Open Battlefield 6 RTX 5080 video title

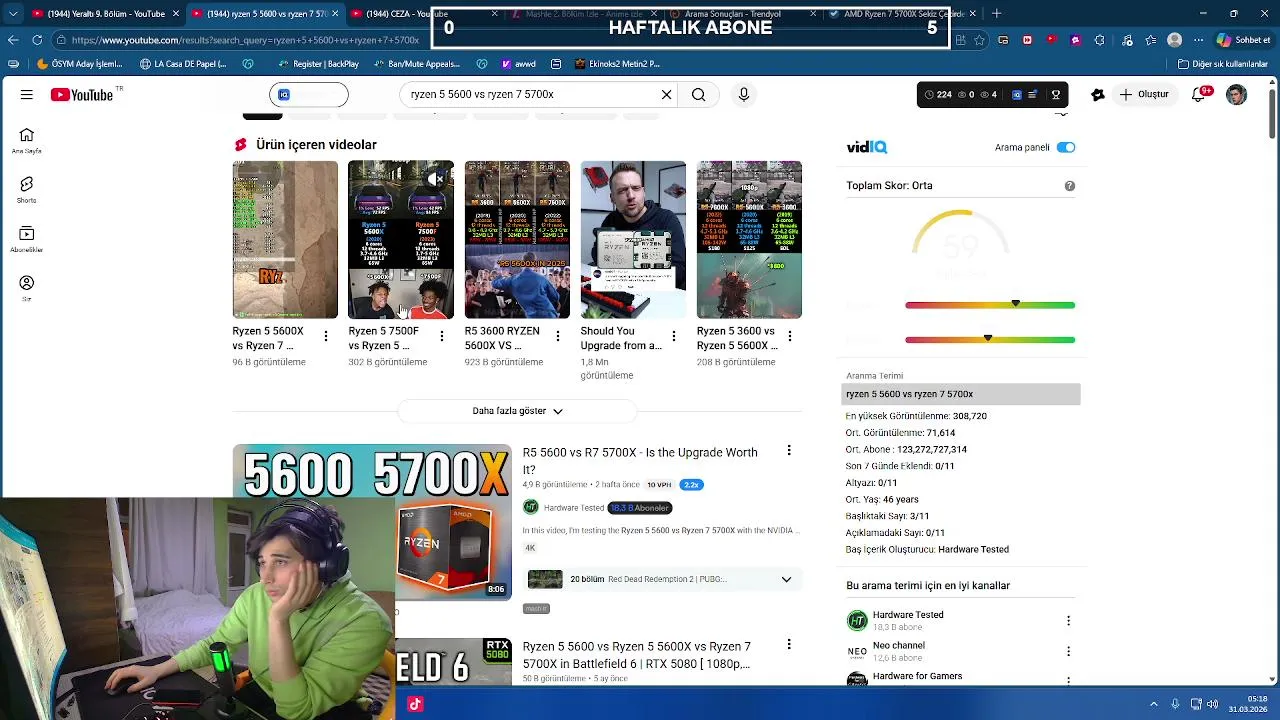pos(636,655)
